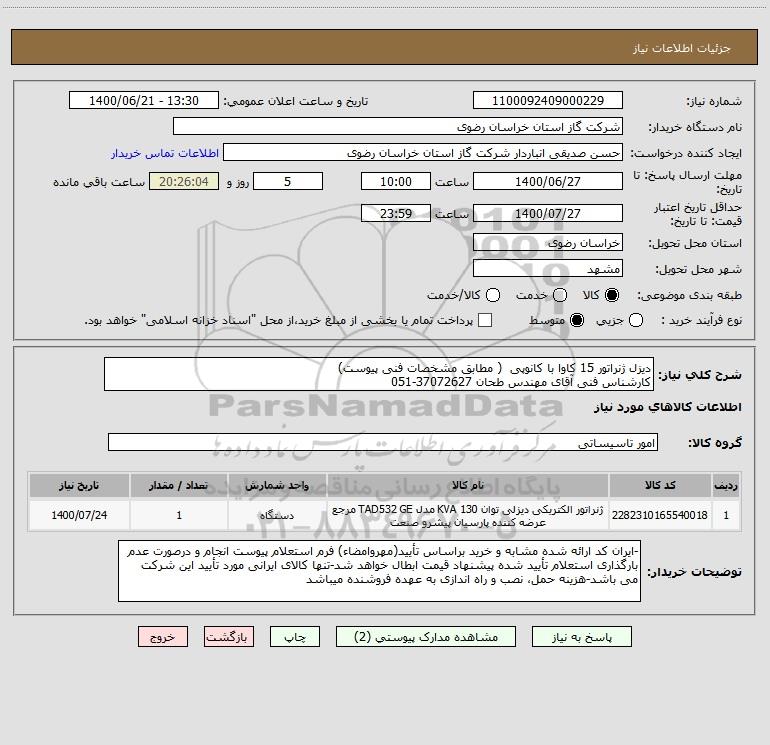Image resolution: width=770 pixels, height=745 pixels.
Task: Click the product name cell ژنراتور الکتریکی دیزلی
Action: click(x=468, y=515)
